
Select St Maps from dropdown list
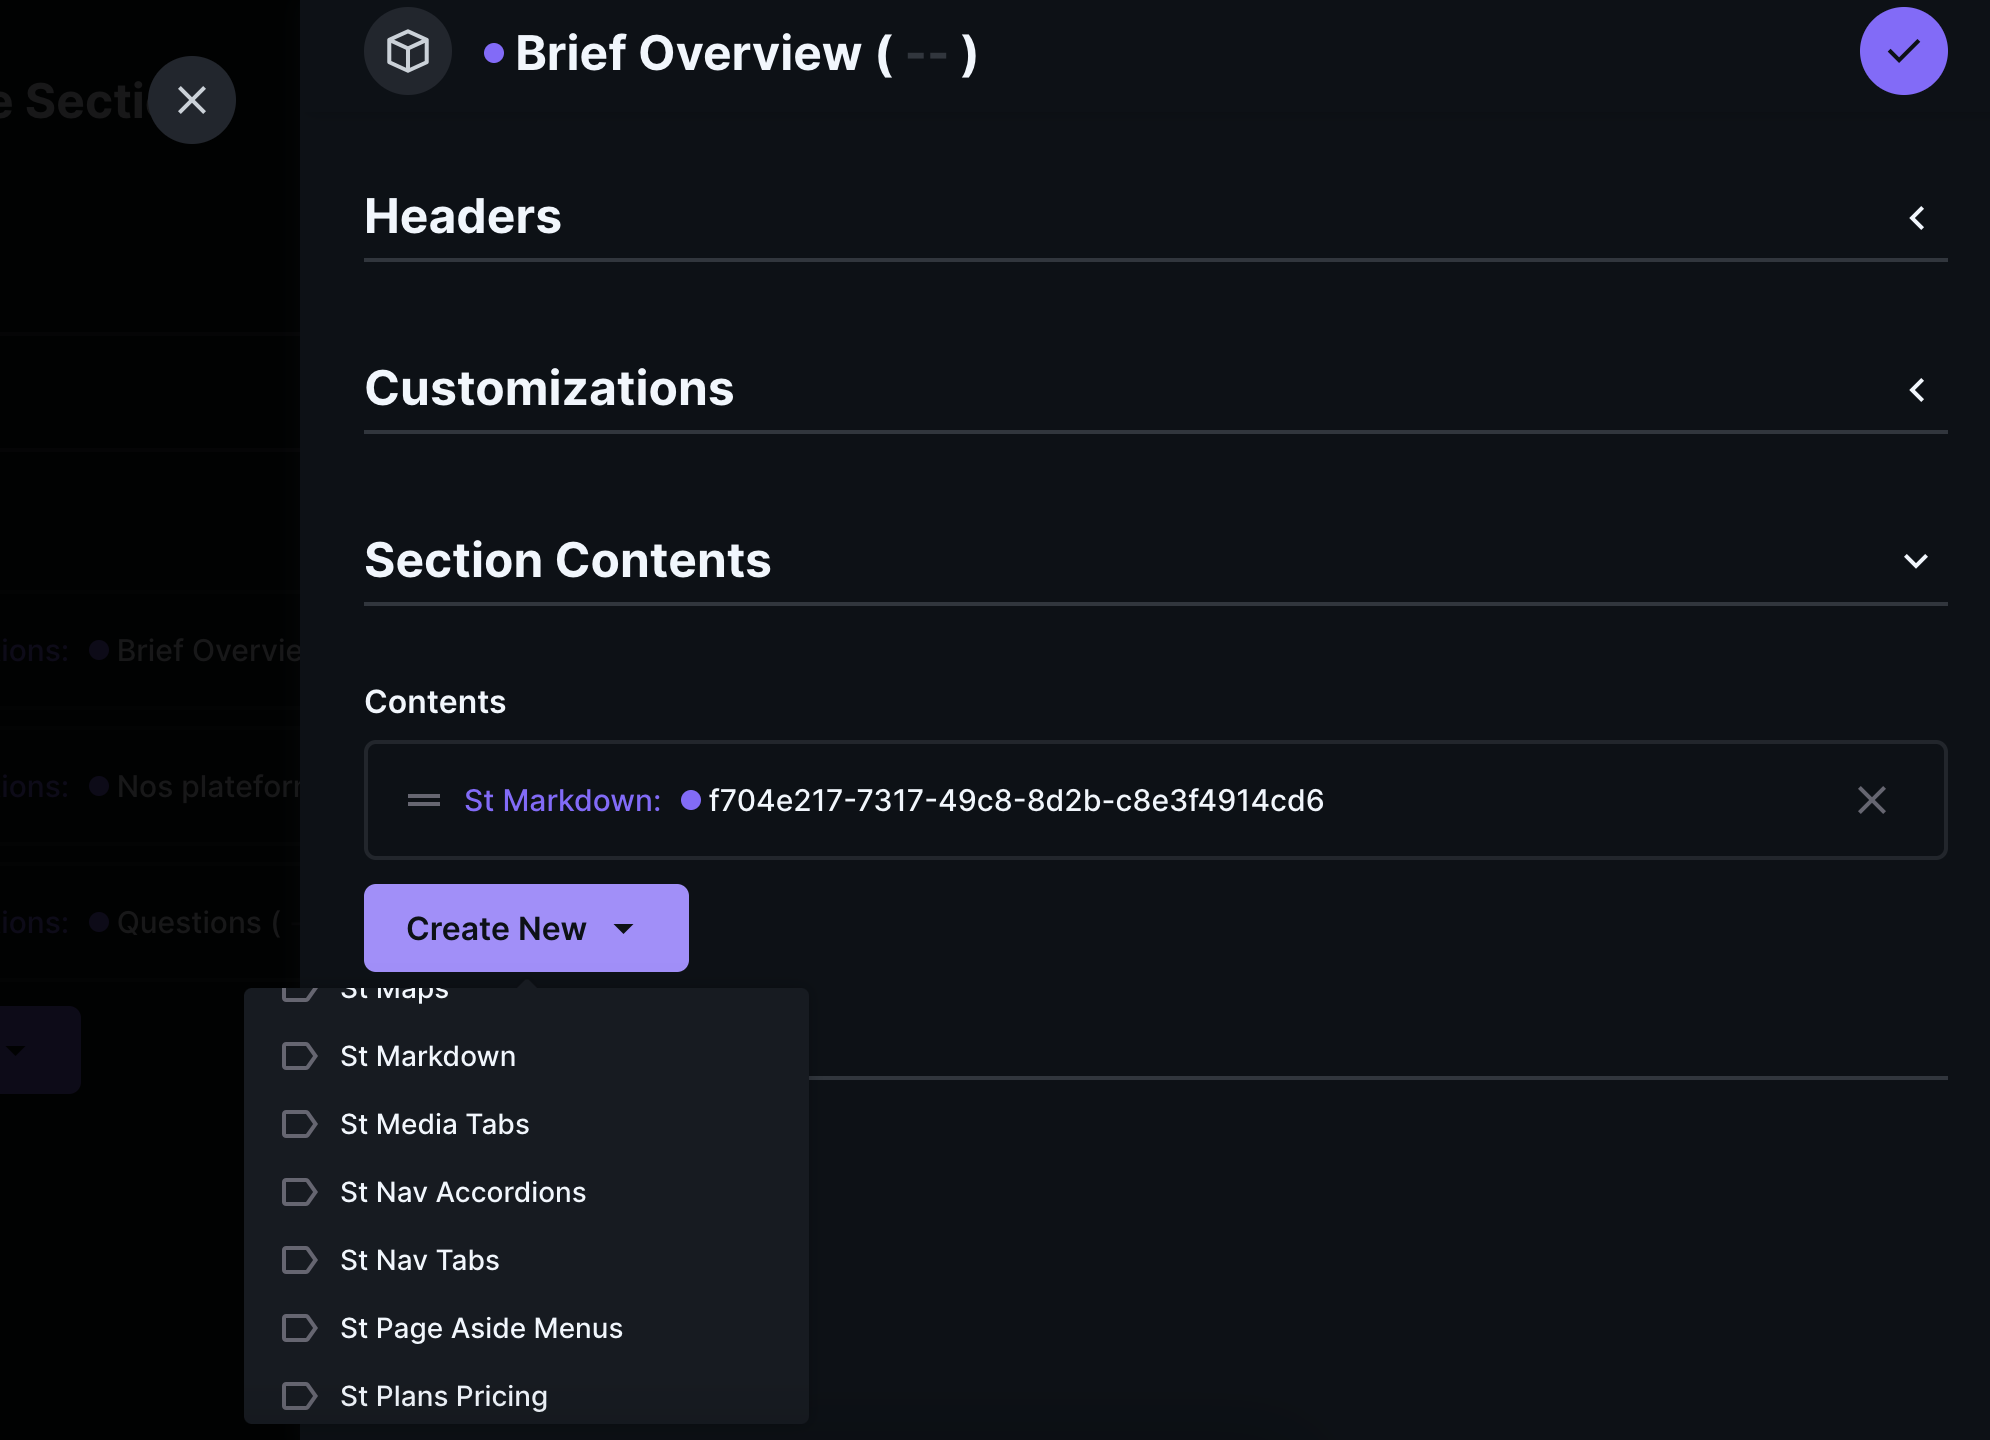point(394,989)
